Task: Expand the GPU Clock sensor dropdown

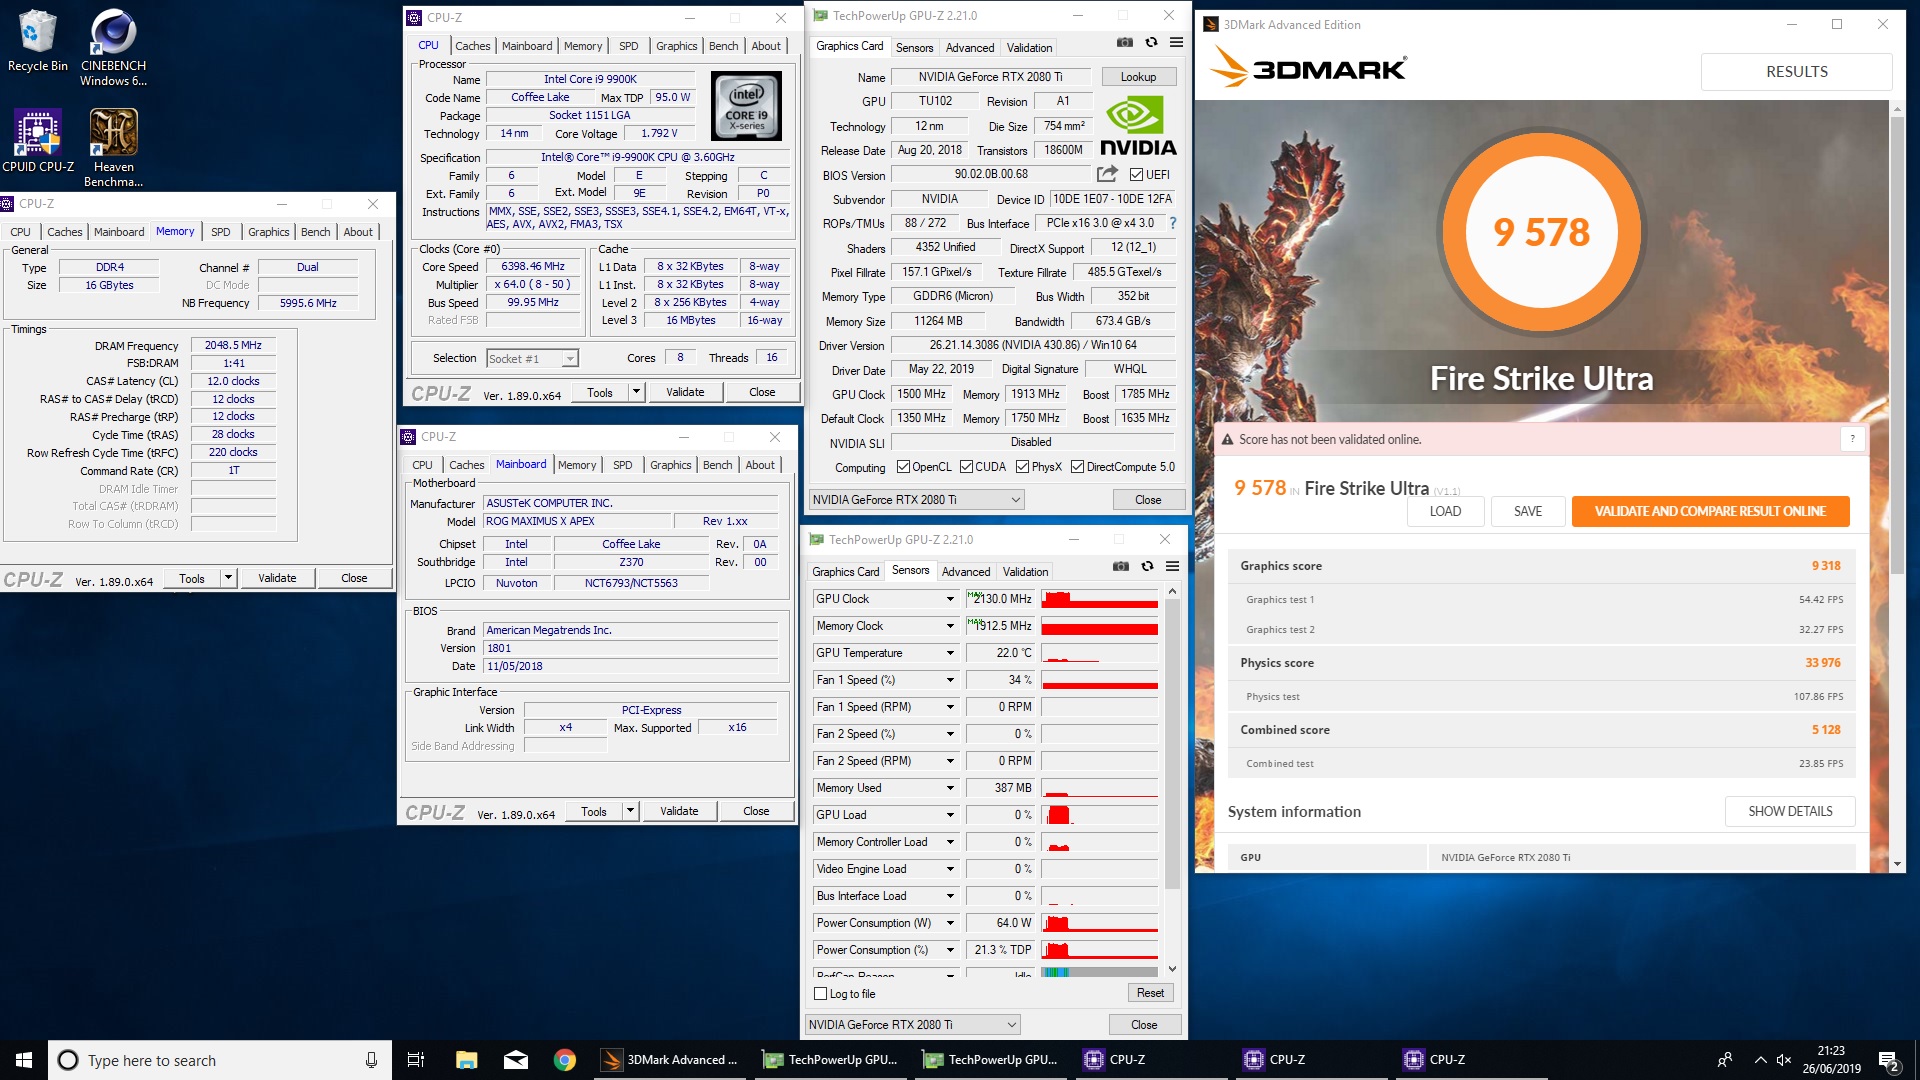Action: 950,599
